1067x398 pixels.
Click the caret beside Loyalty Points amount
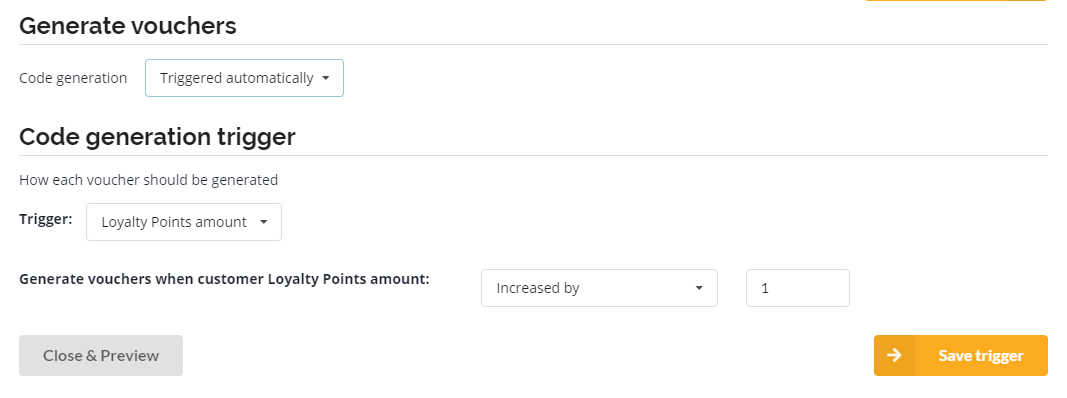[x=264, y=222]
